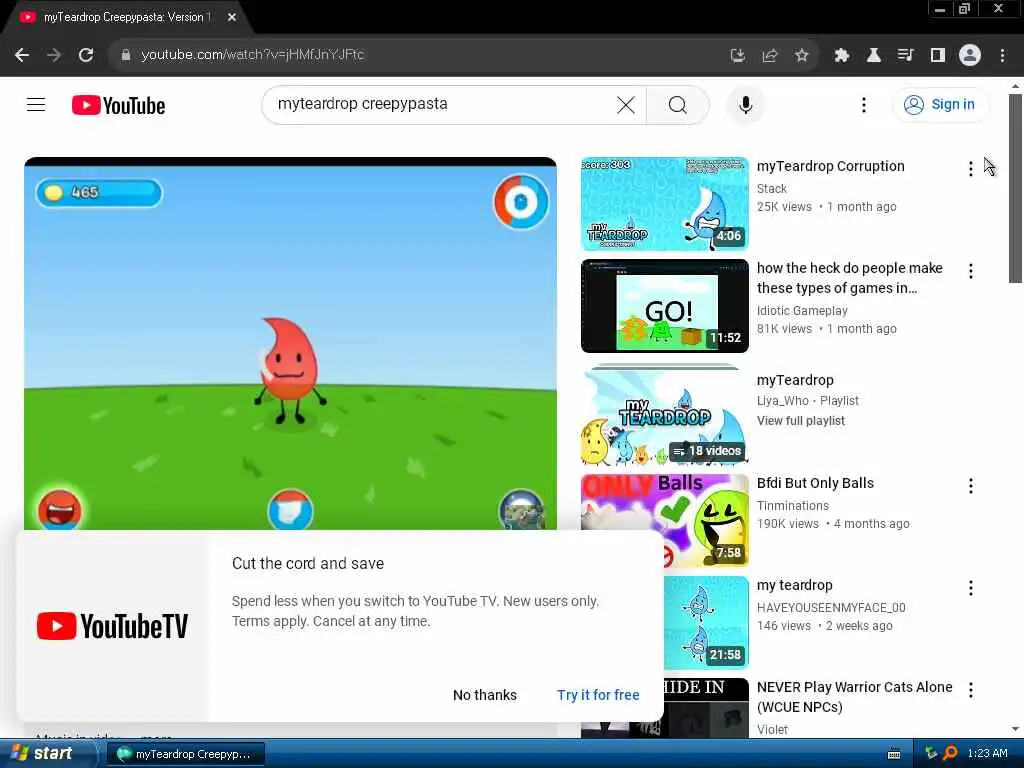Click the video player area
The width and height of the screenshot is (1024, 768).
pos(291,344)
